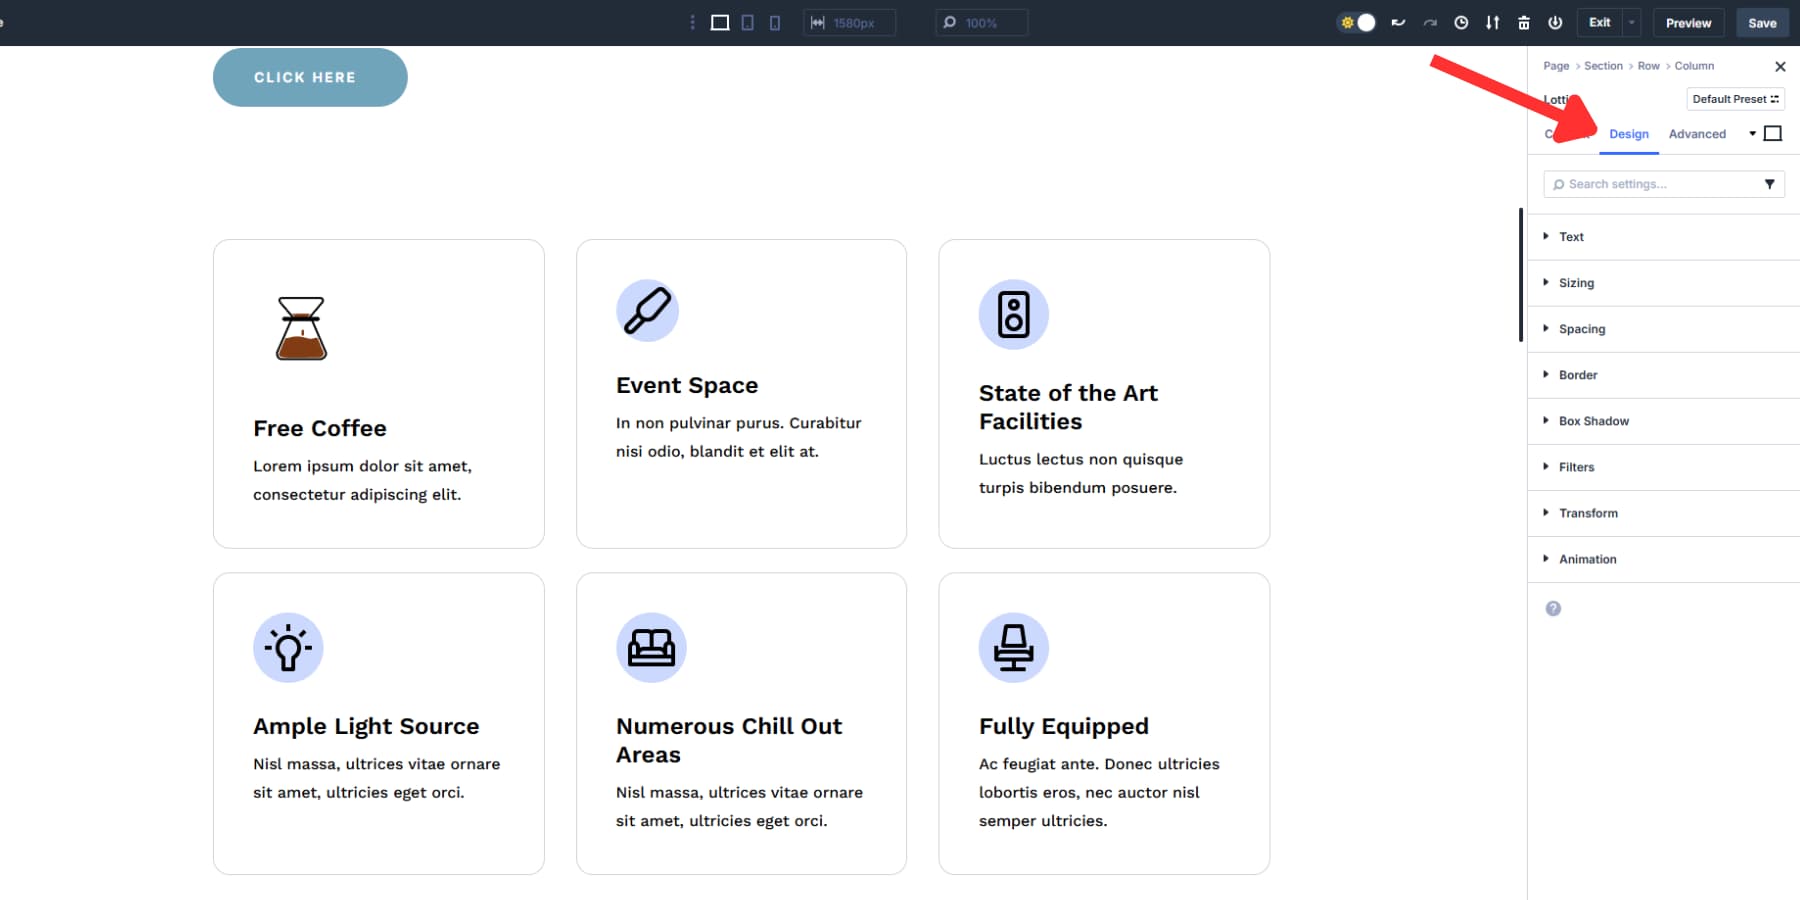The height and width of the screenshot is (900, 1800).
Task: Click the redo icon in the toolbar
Action: click(x=1430, y=22)
